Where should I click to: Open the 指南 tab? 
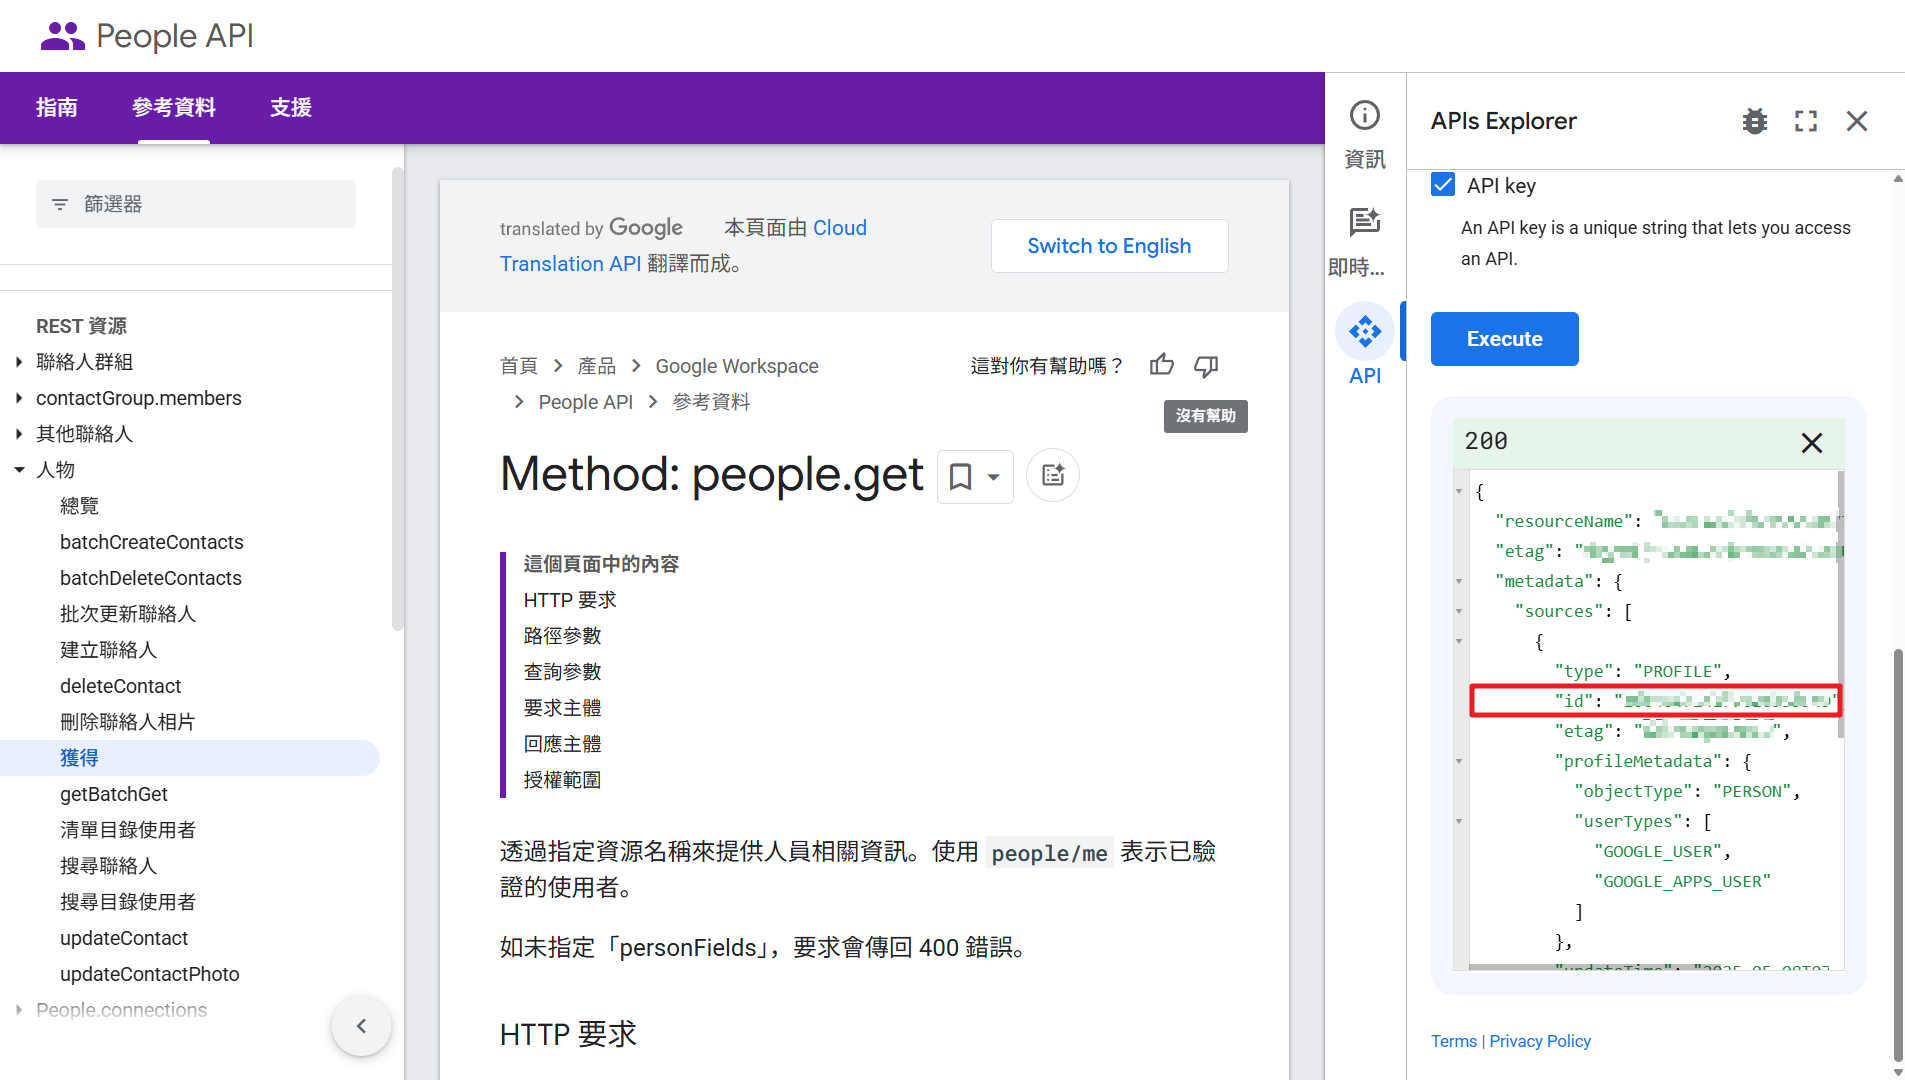pos(57,108)
